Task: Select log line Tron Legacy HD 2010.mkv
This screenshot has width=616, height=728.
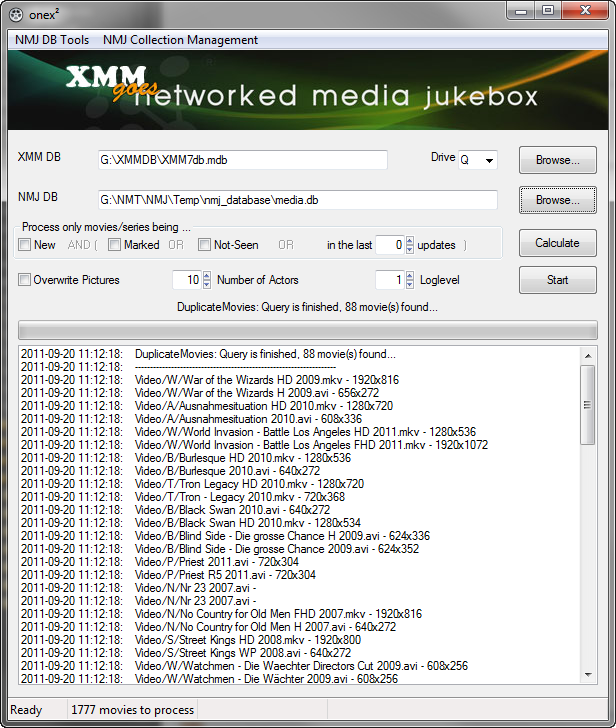Action: (249, 484)
